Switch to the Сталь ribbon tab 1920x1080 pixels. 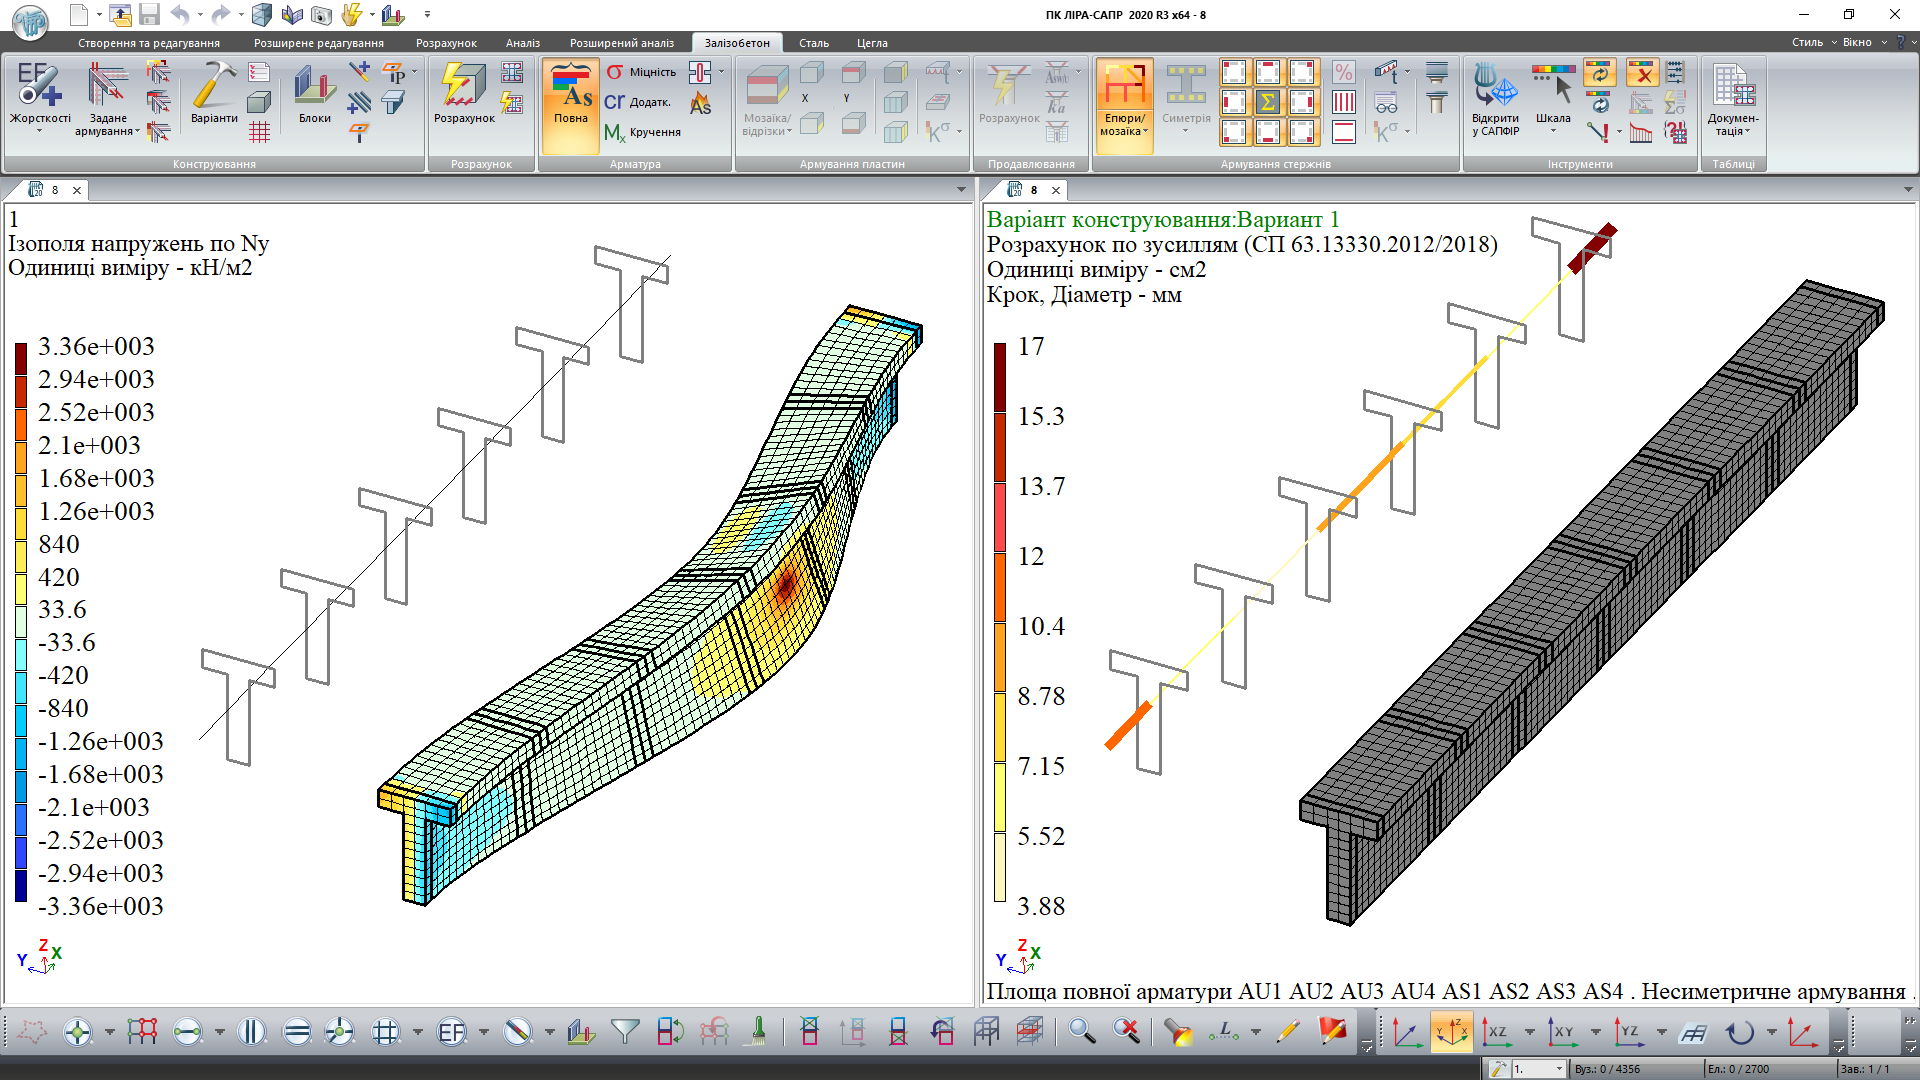(x=813, y=43)
